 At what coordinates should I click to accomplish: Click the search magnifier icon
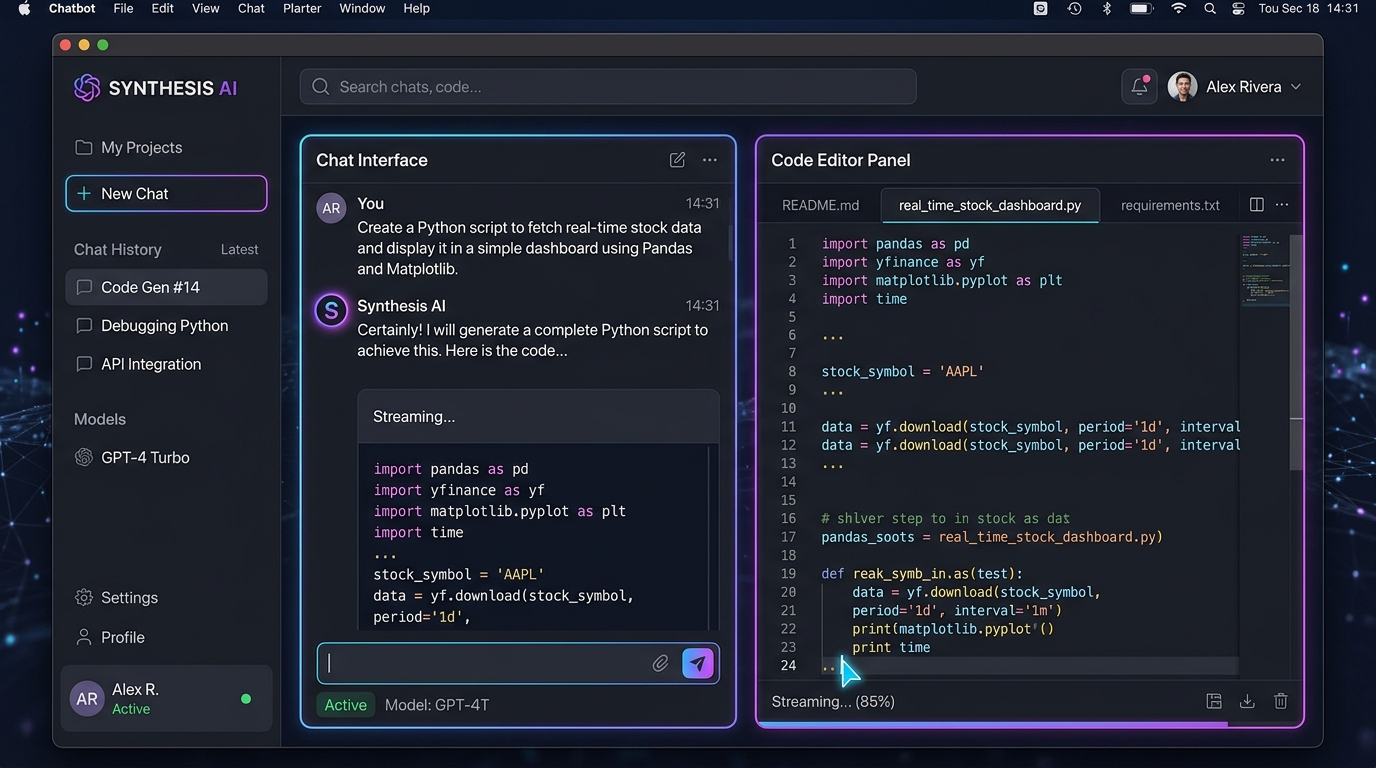pyautogui.click(x=321, y=87)
